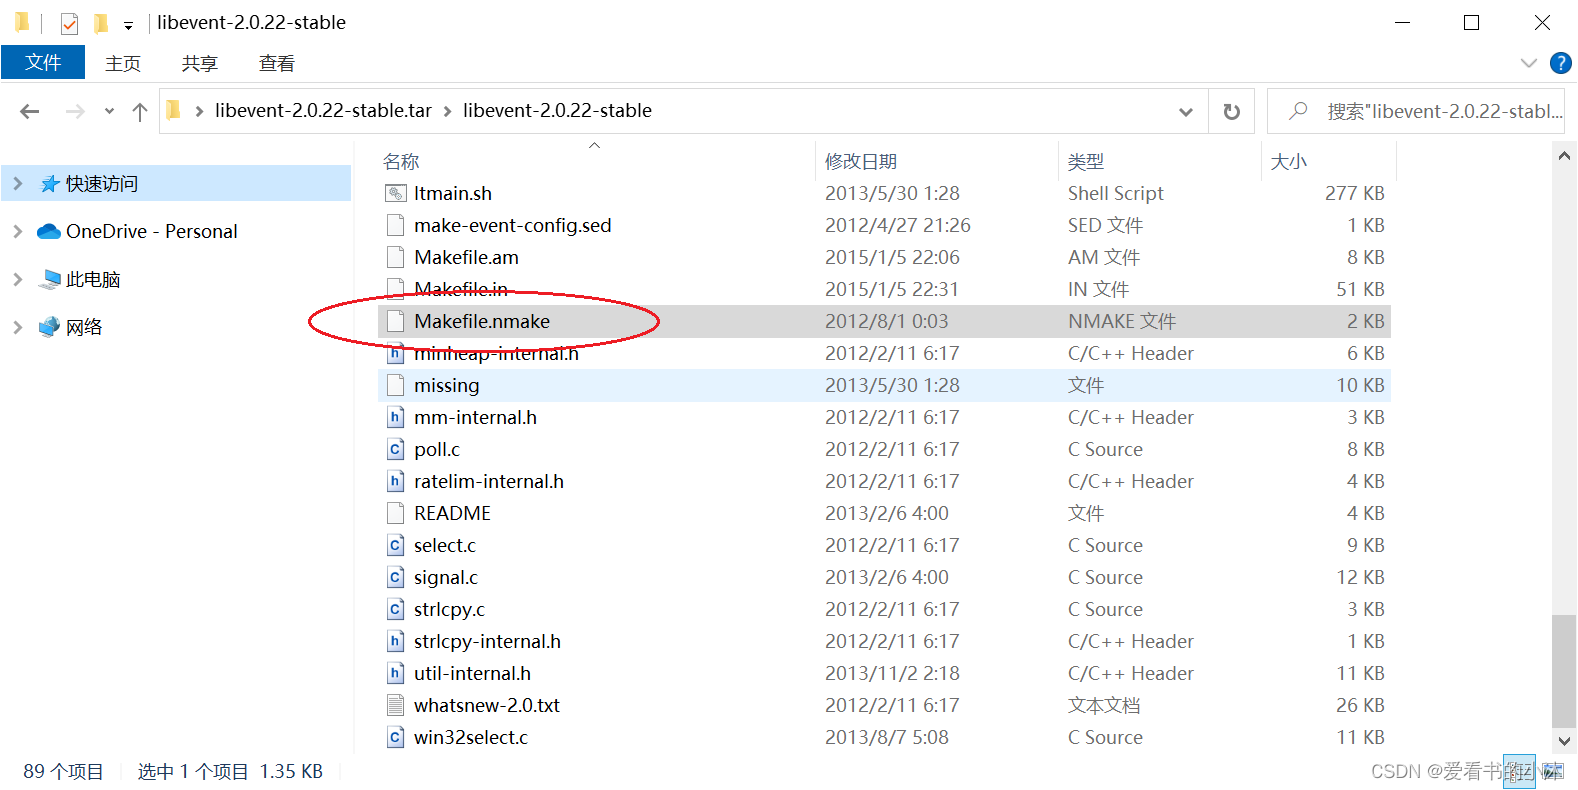Screen dimensions: 1578x790
Task: Click the util-internal.h header file icon
Action: click(396, 673)
